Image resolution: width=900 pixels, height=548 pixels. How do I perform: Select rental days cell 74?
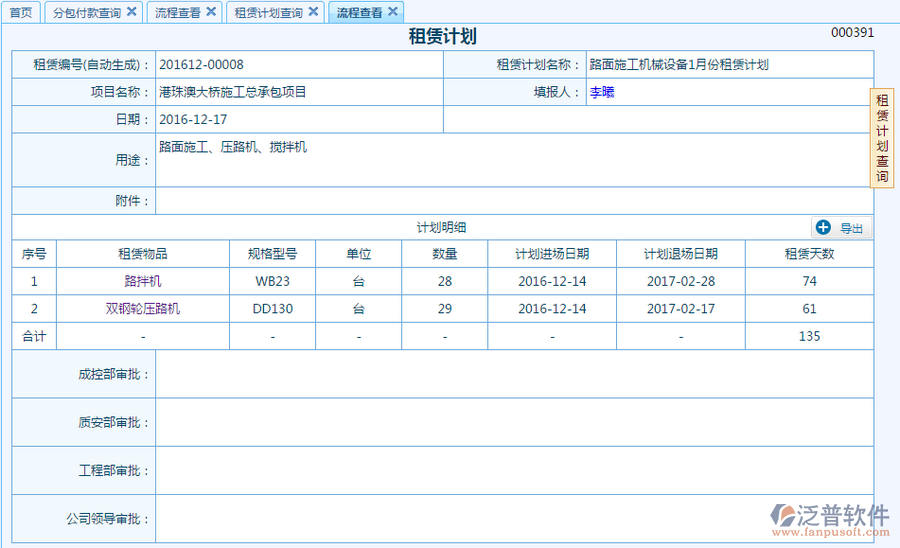[809, 281]
